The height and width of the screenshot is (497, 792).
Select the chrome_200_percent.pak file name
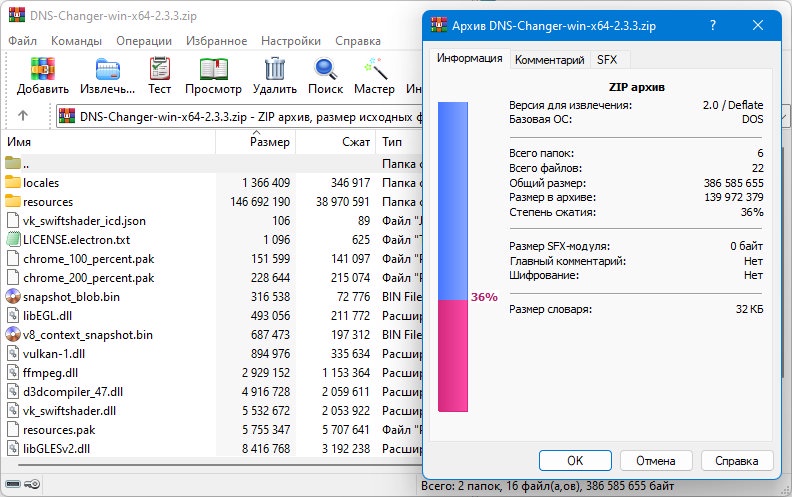coord(88,278)
